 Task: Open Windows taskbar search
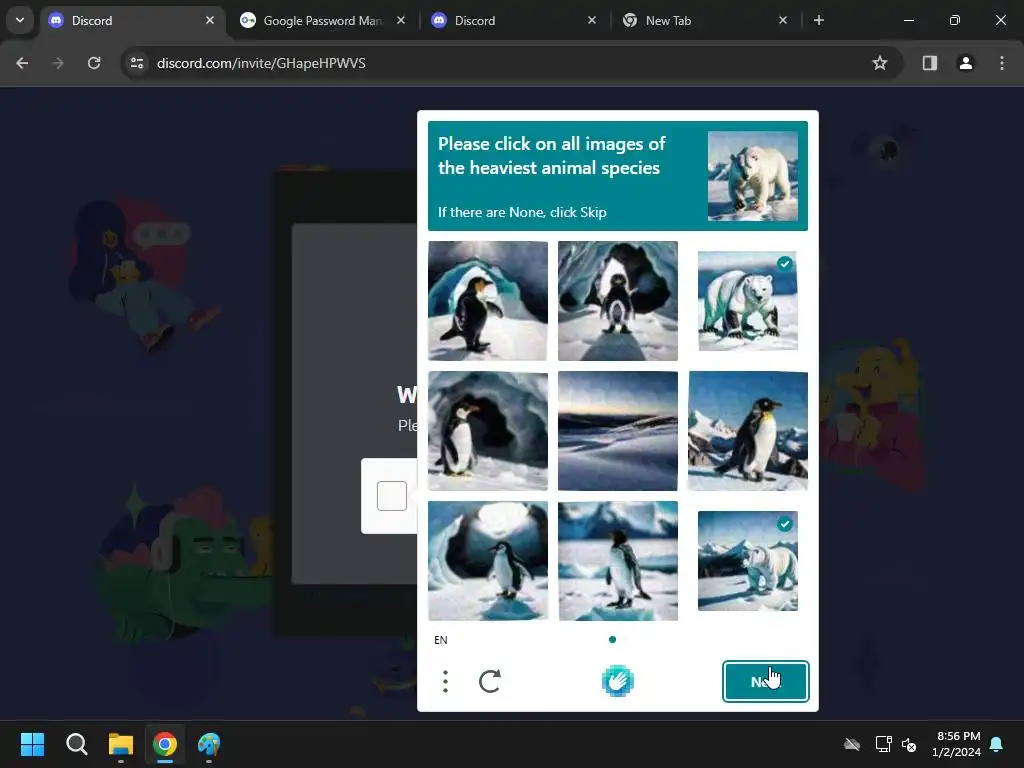76,744
